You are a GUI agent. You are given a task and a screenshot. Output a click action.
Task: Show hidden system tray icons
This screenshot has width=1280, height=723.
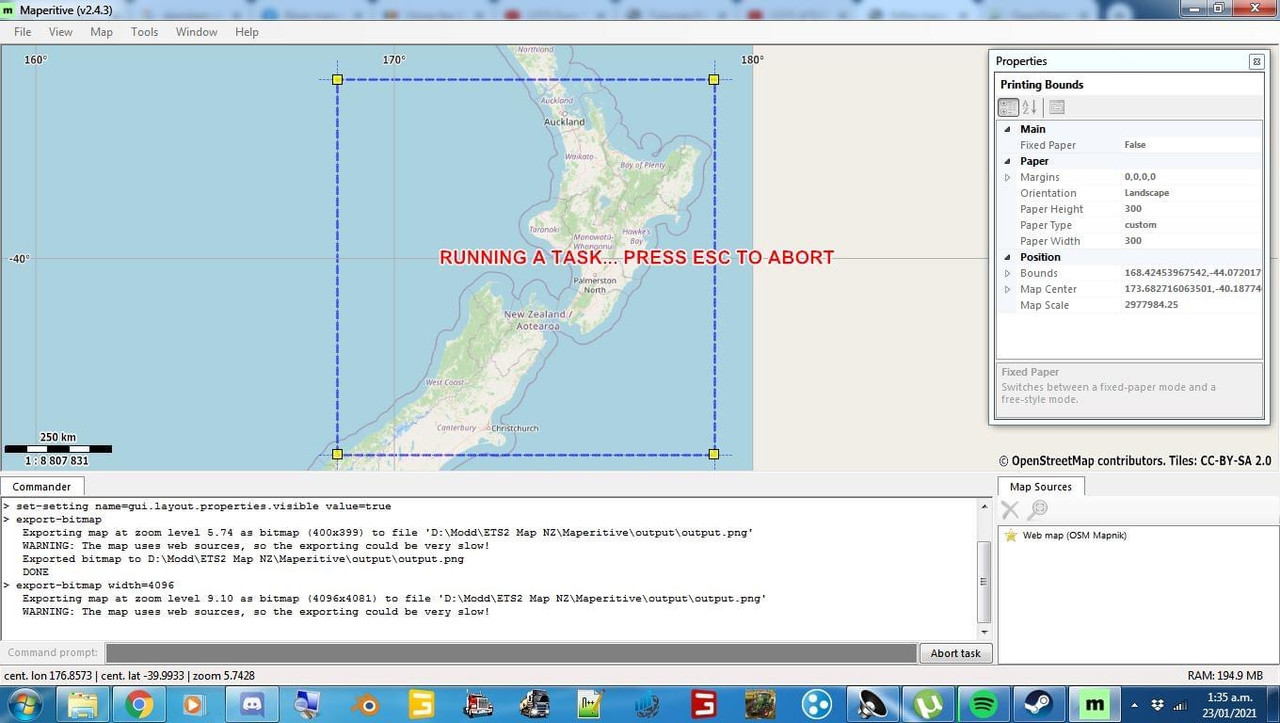(1134, 705)
